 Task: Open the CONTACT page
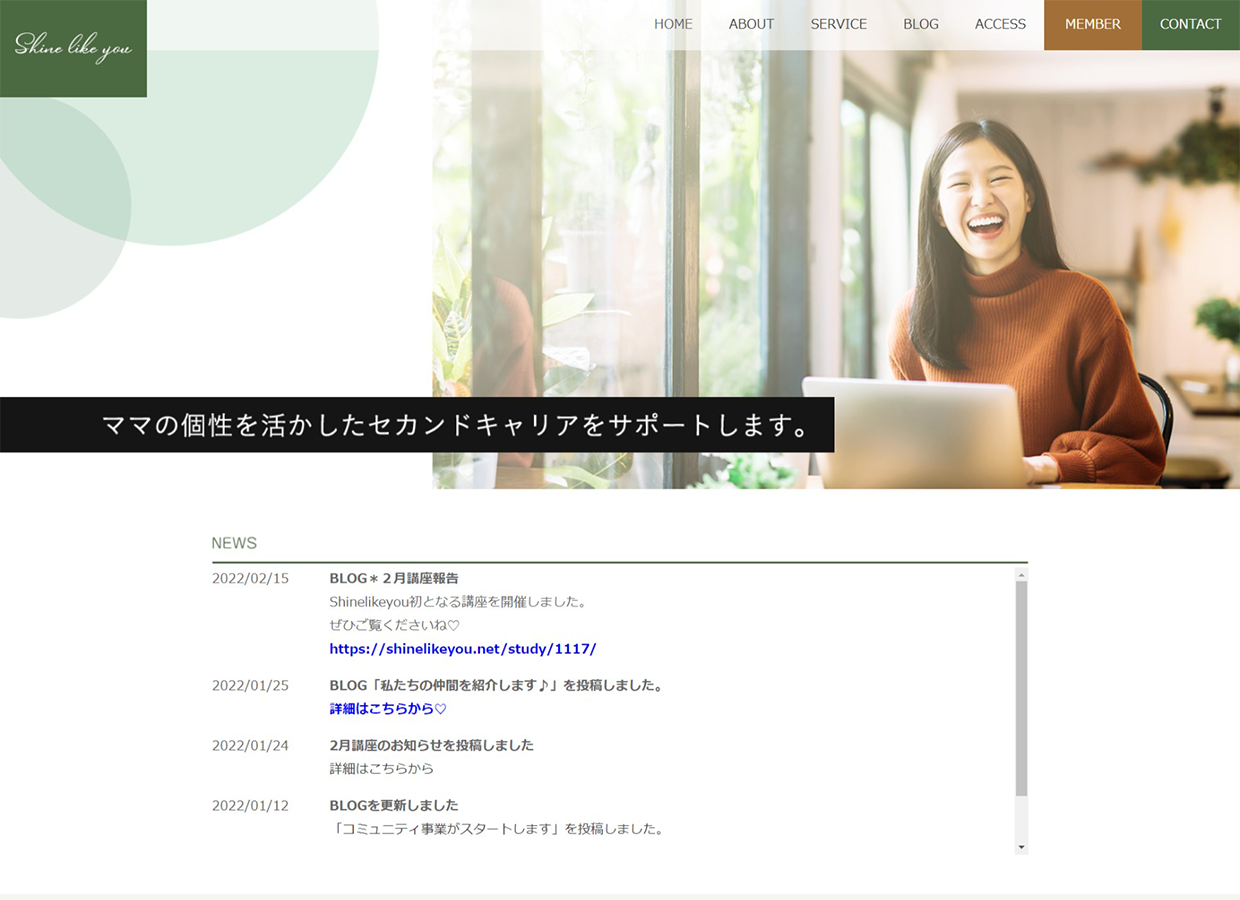(1190, 24)
